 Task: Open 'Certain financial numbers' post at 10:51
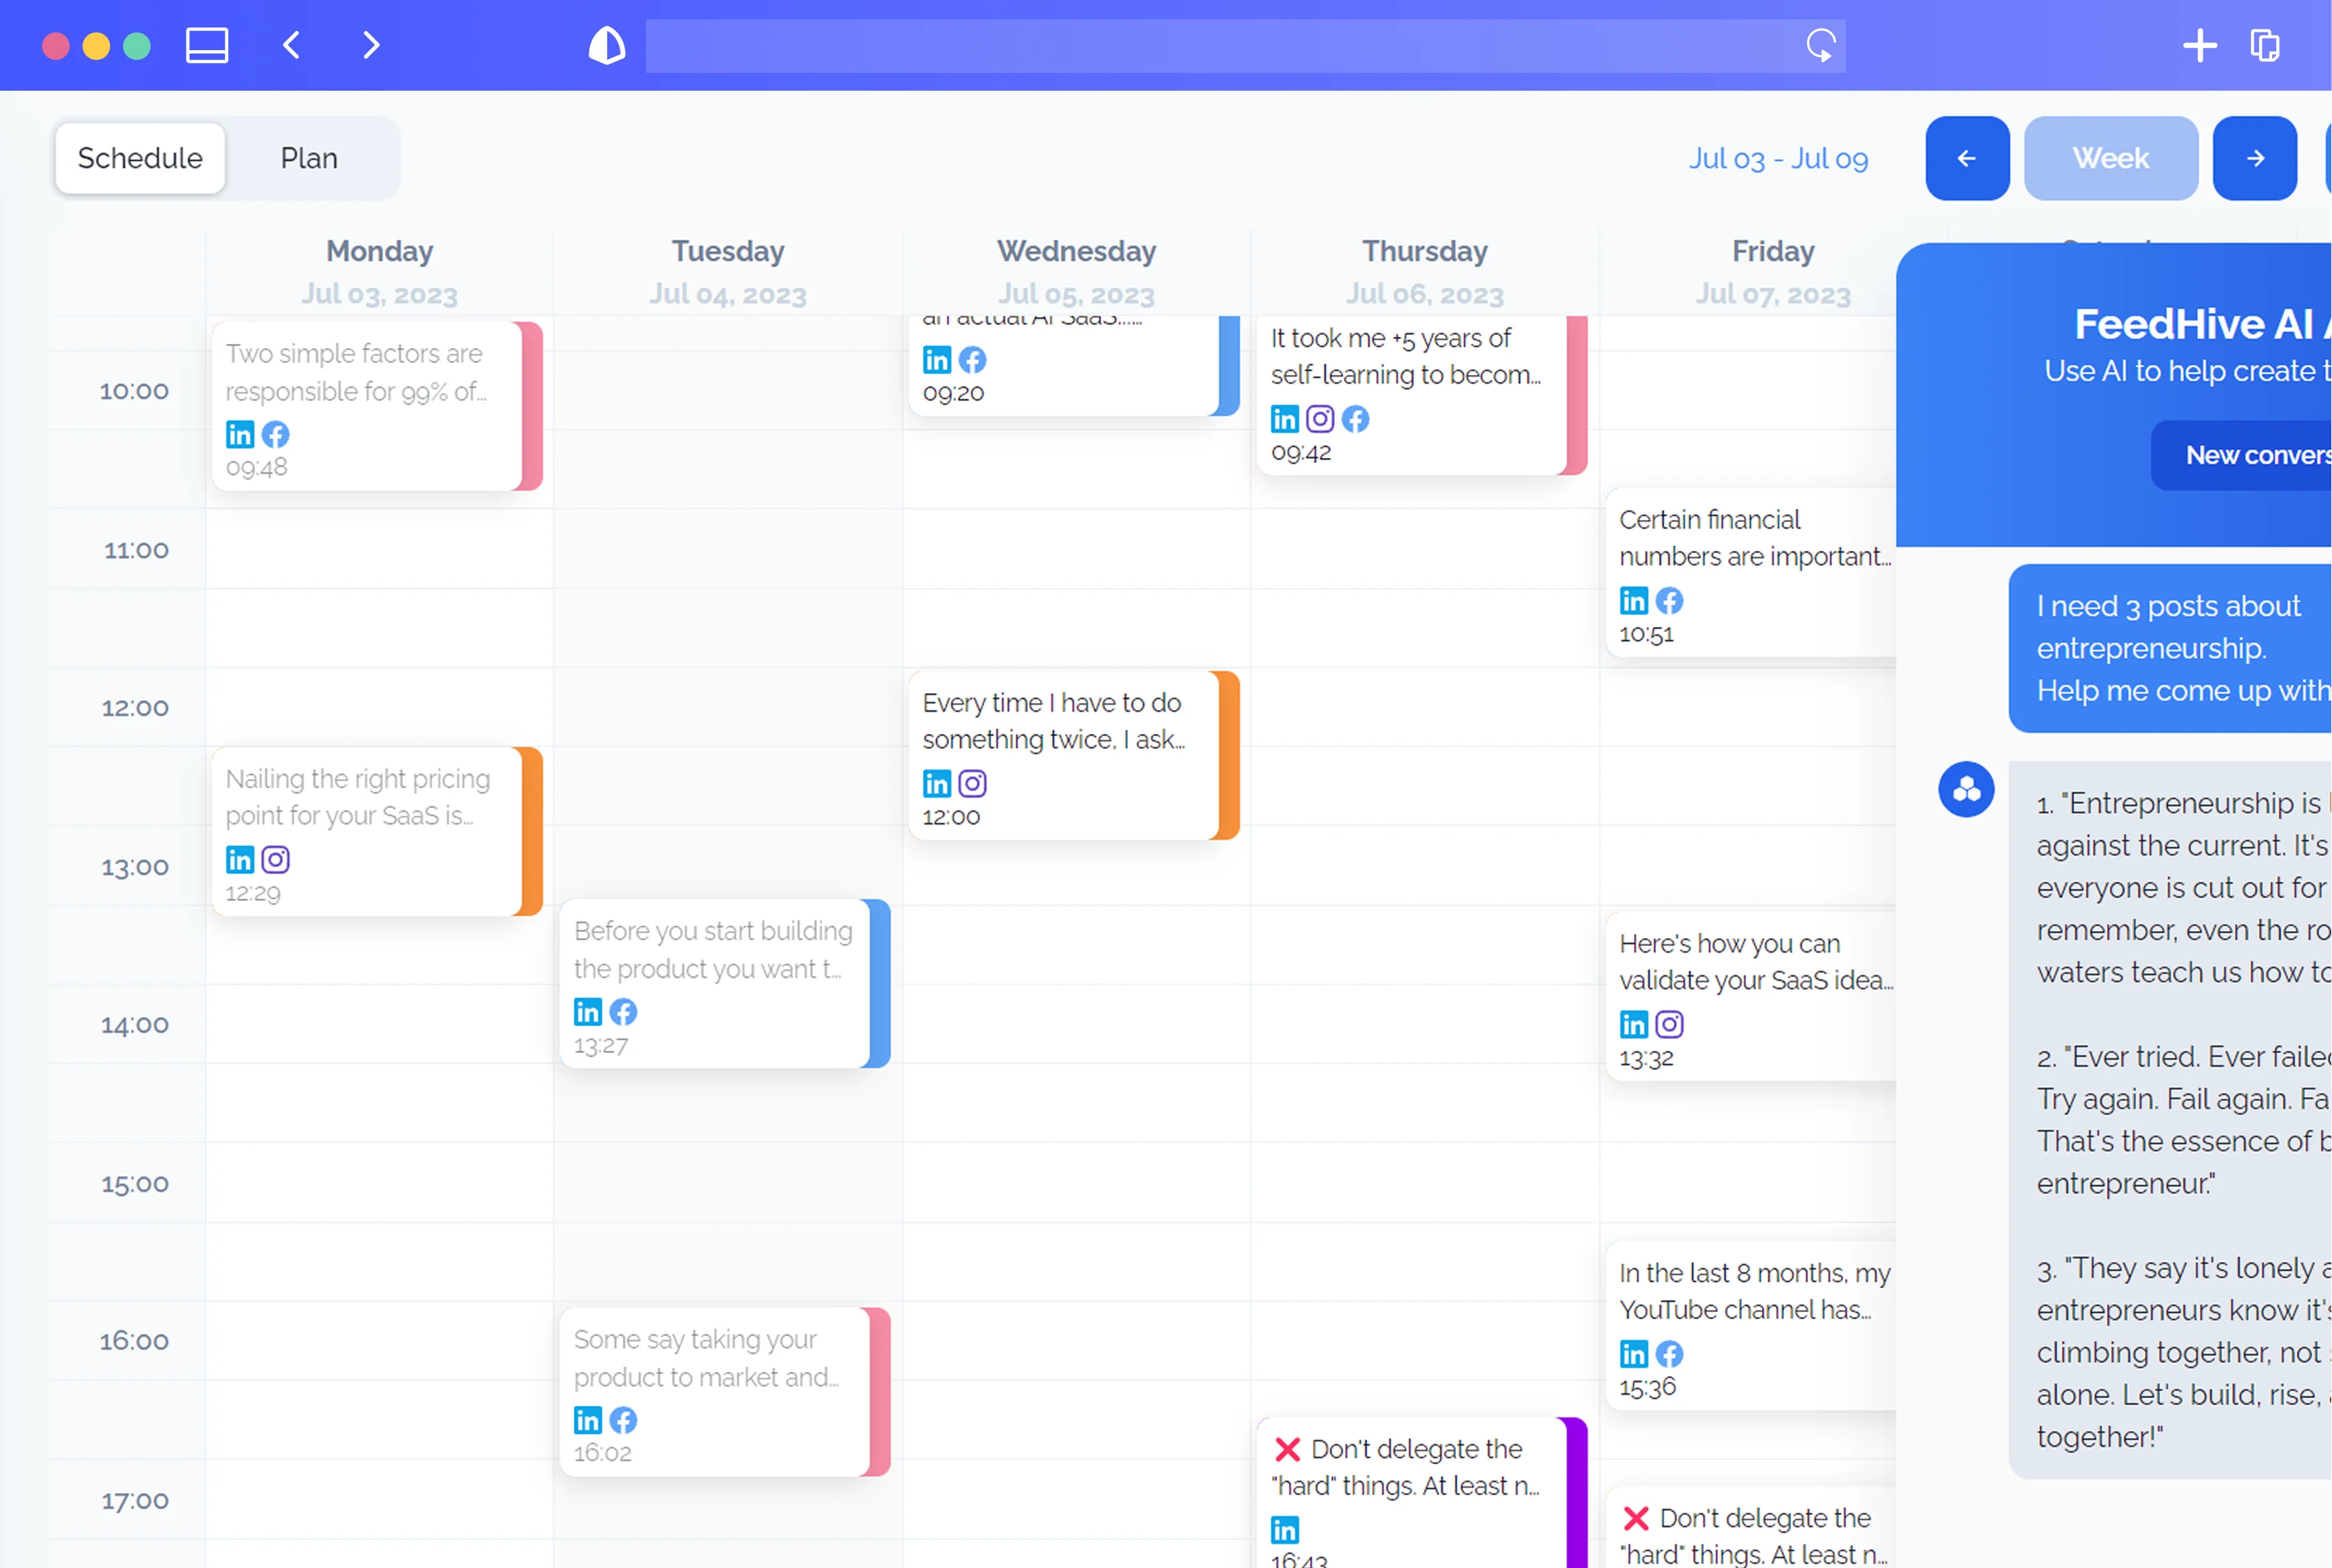click(1751, 573)
